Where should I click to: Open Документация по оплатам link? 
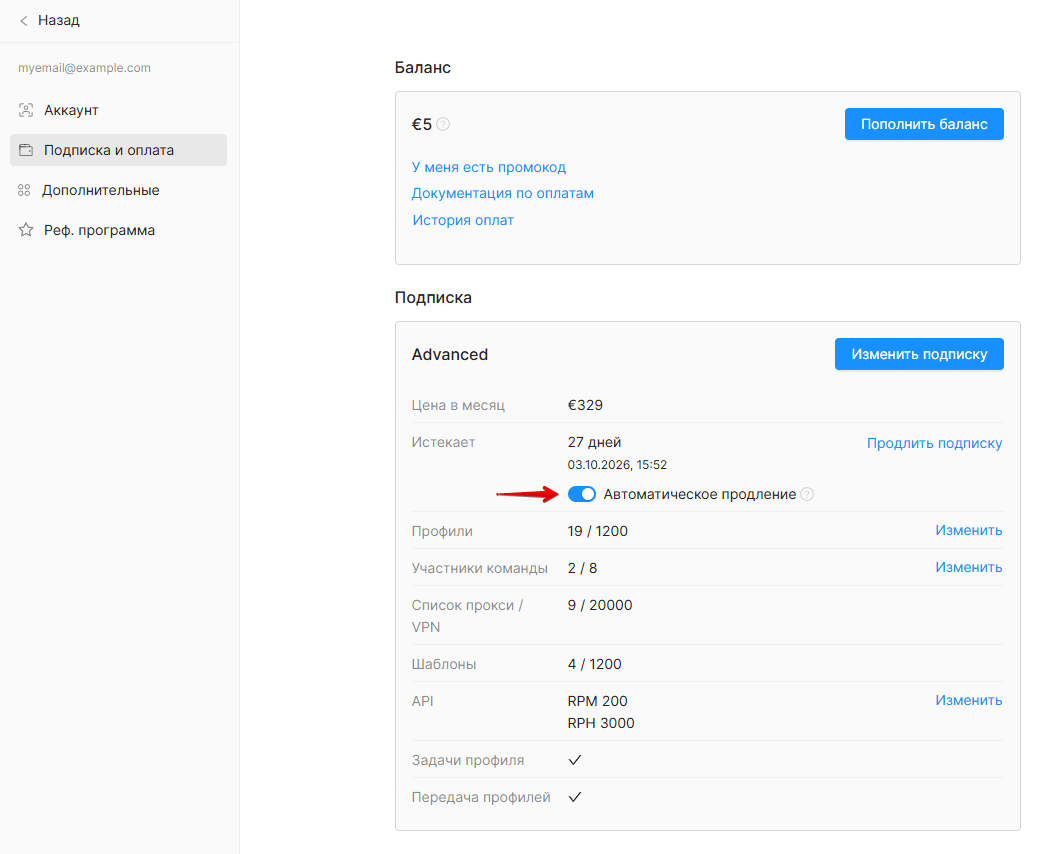(x=503, y=194)
